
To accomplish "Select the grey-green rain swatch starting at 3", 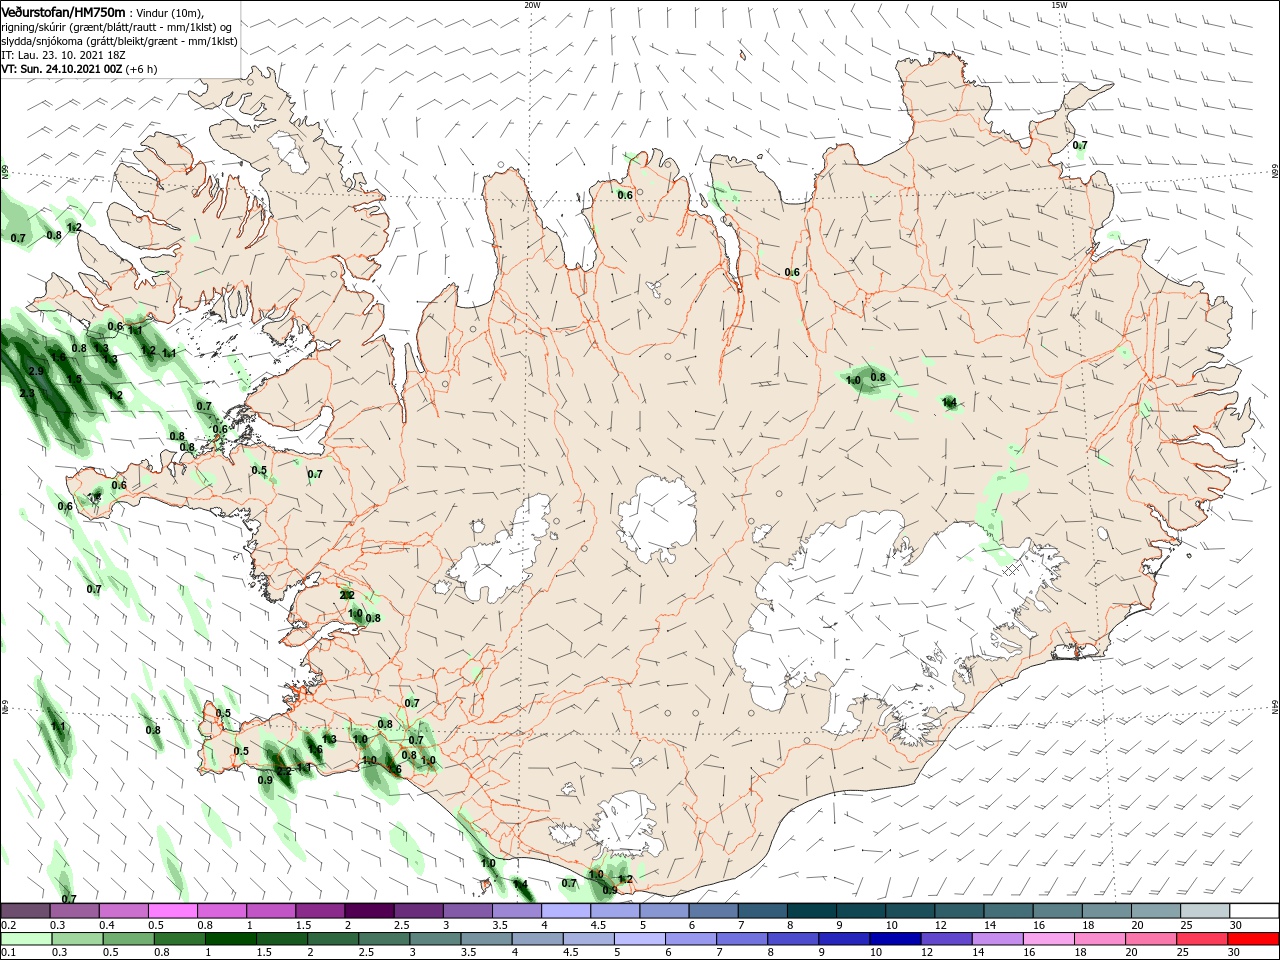I will (436, 939).
